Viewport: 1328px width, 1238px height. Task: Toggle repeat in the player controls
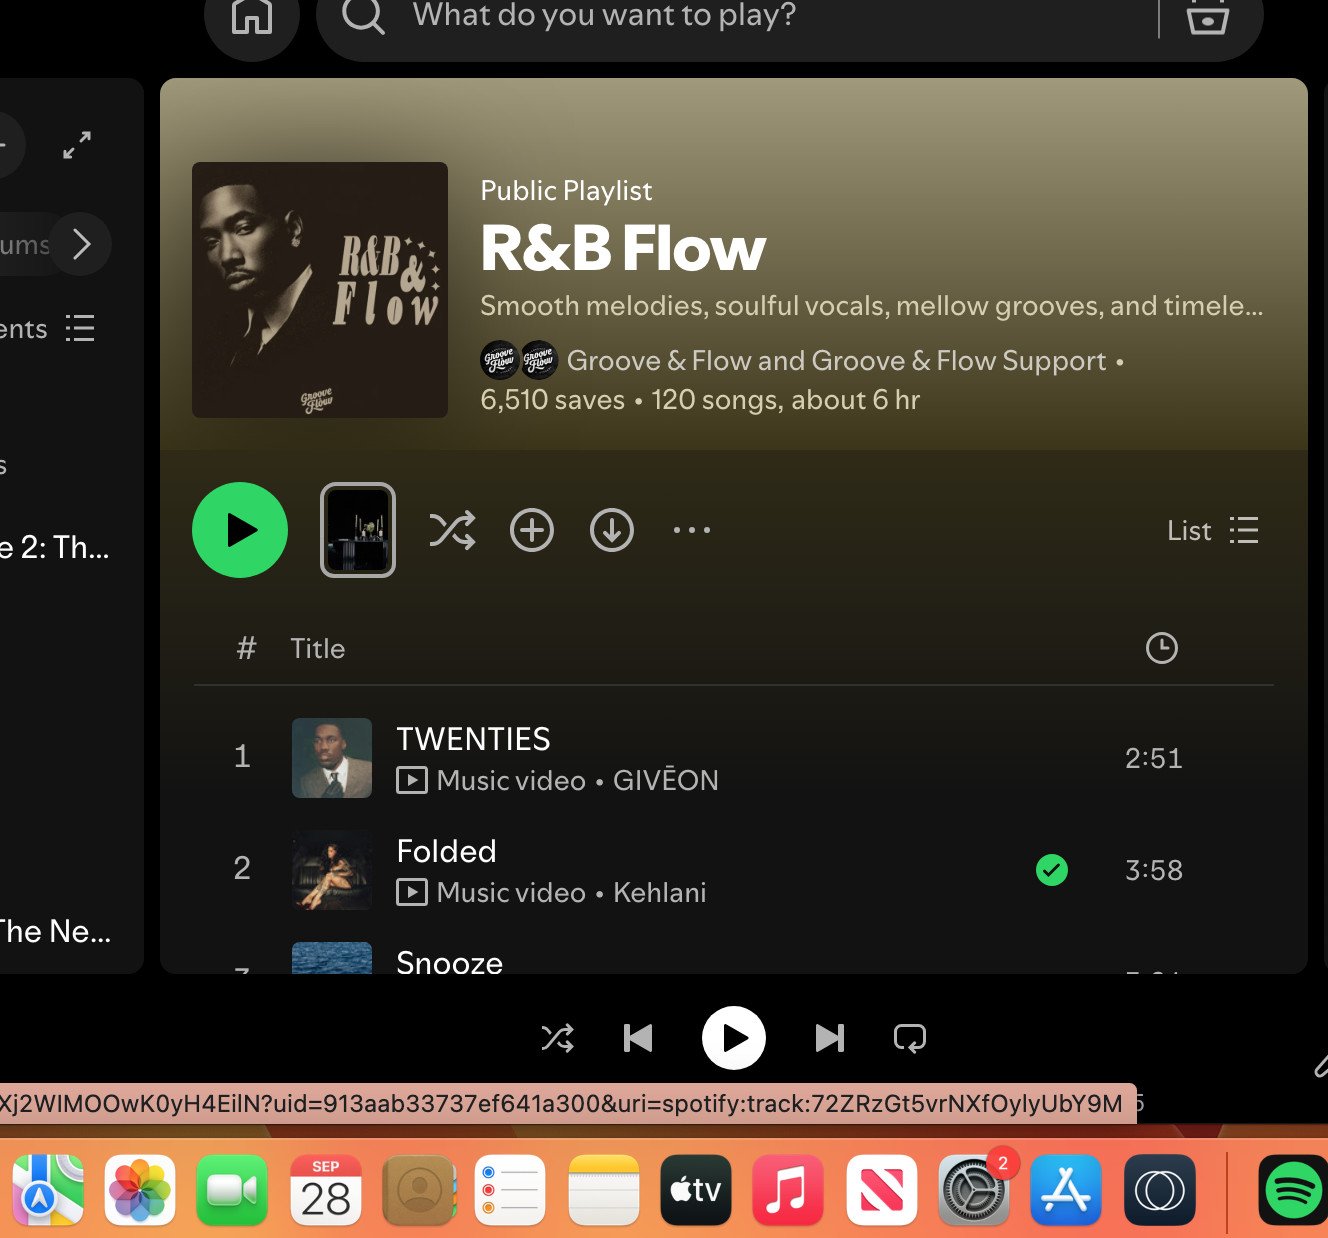click(x=910, y=1038)
